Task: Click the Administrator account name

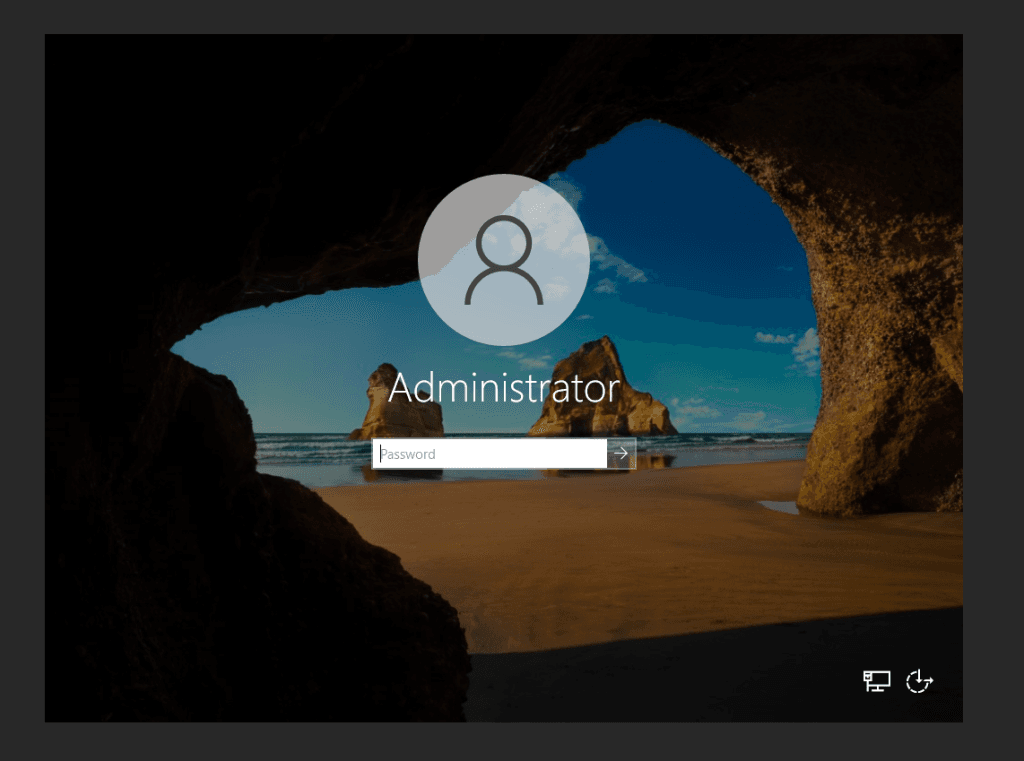Action: coord(504,389)
